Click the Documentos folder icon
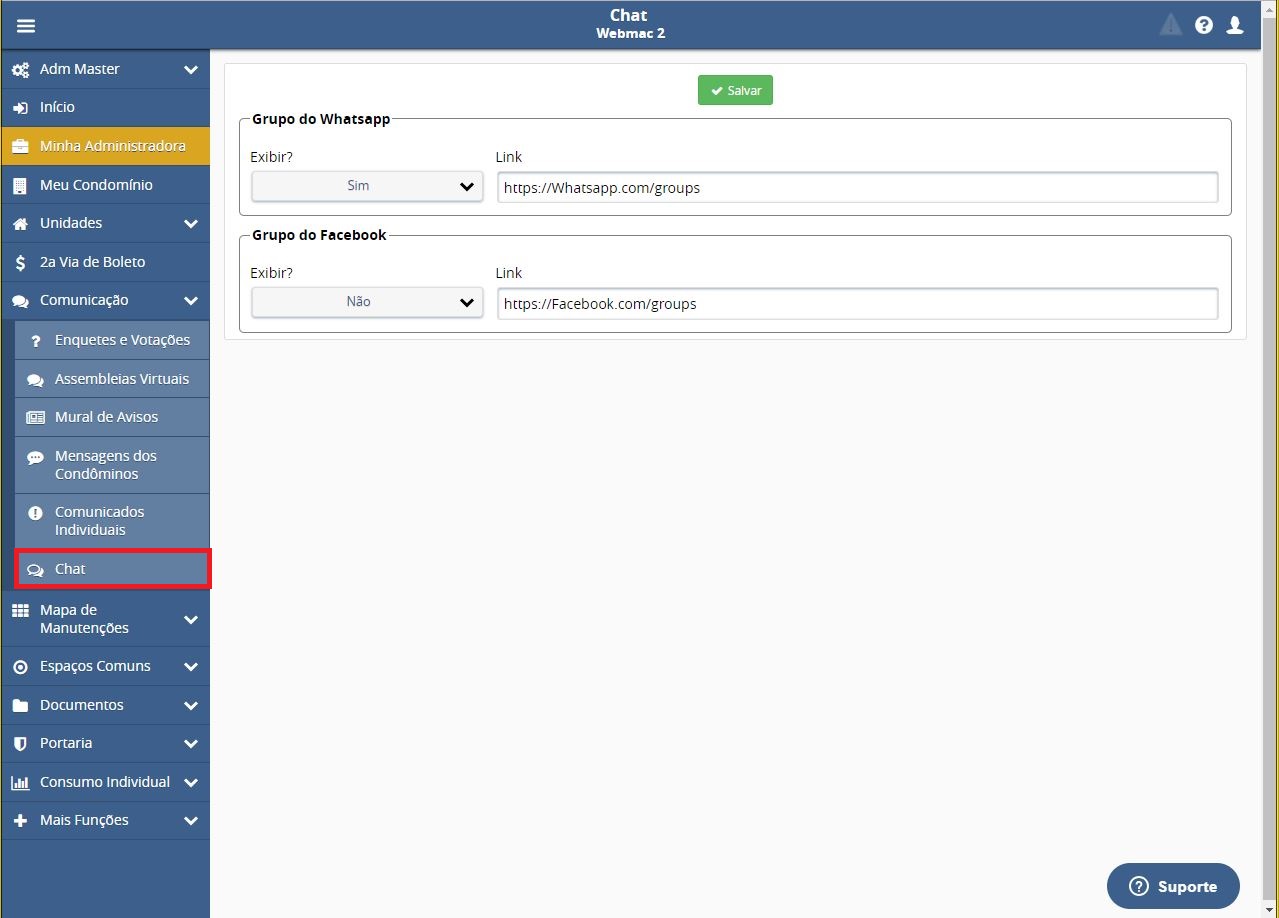 (20, 706)
